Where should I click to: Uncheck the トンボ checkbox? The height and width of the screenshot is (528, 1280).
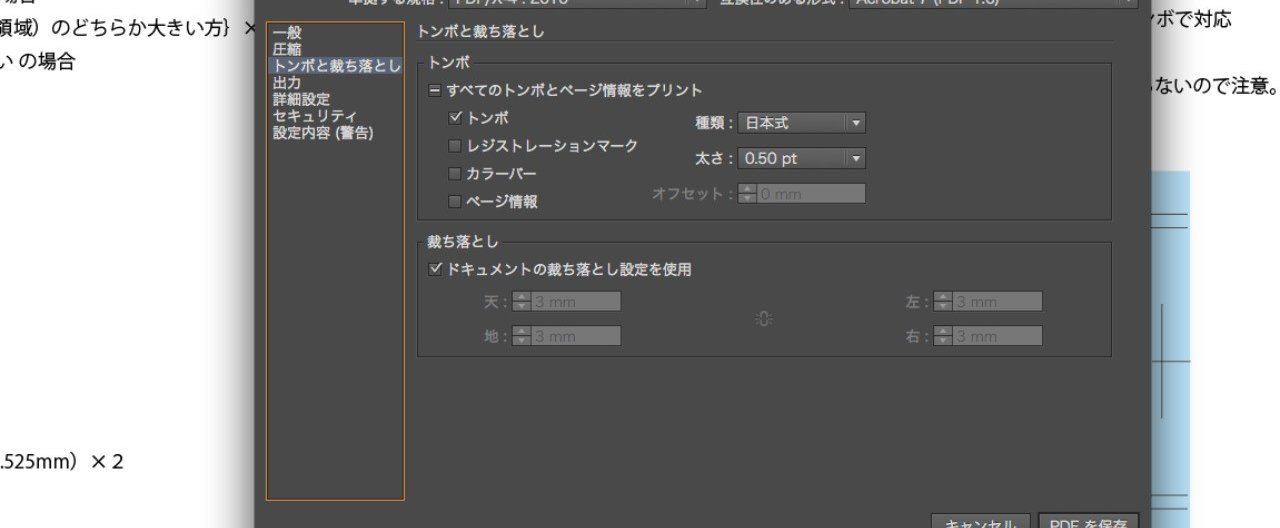pyautogui.click(x=455, y=117)
